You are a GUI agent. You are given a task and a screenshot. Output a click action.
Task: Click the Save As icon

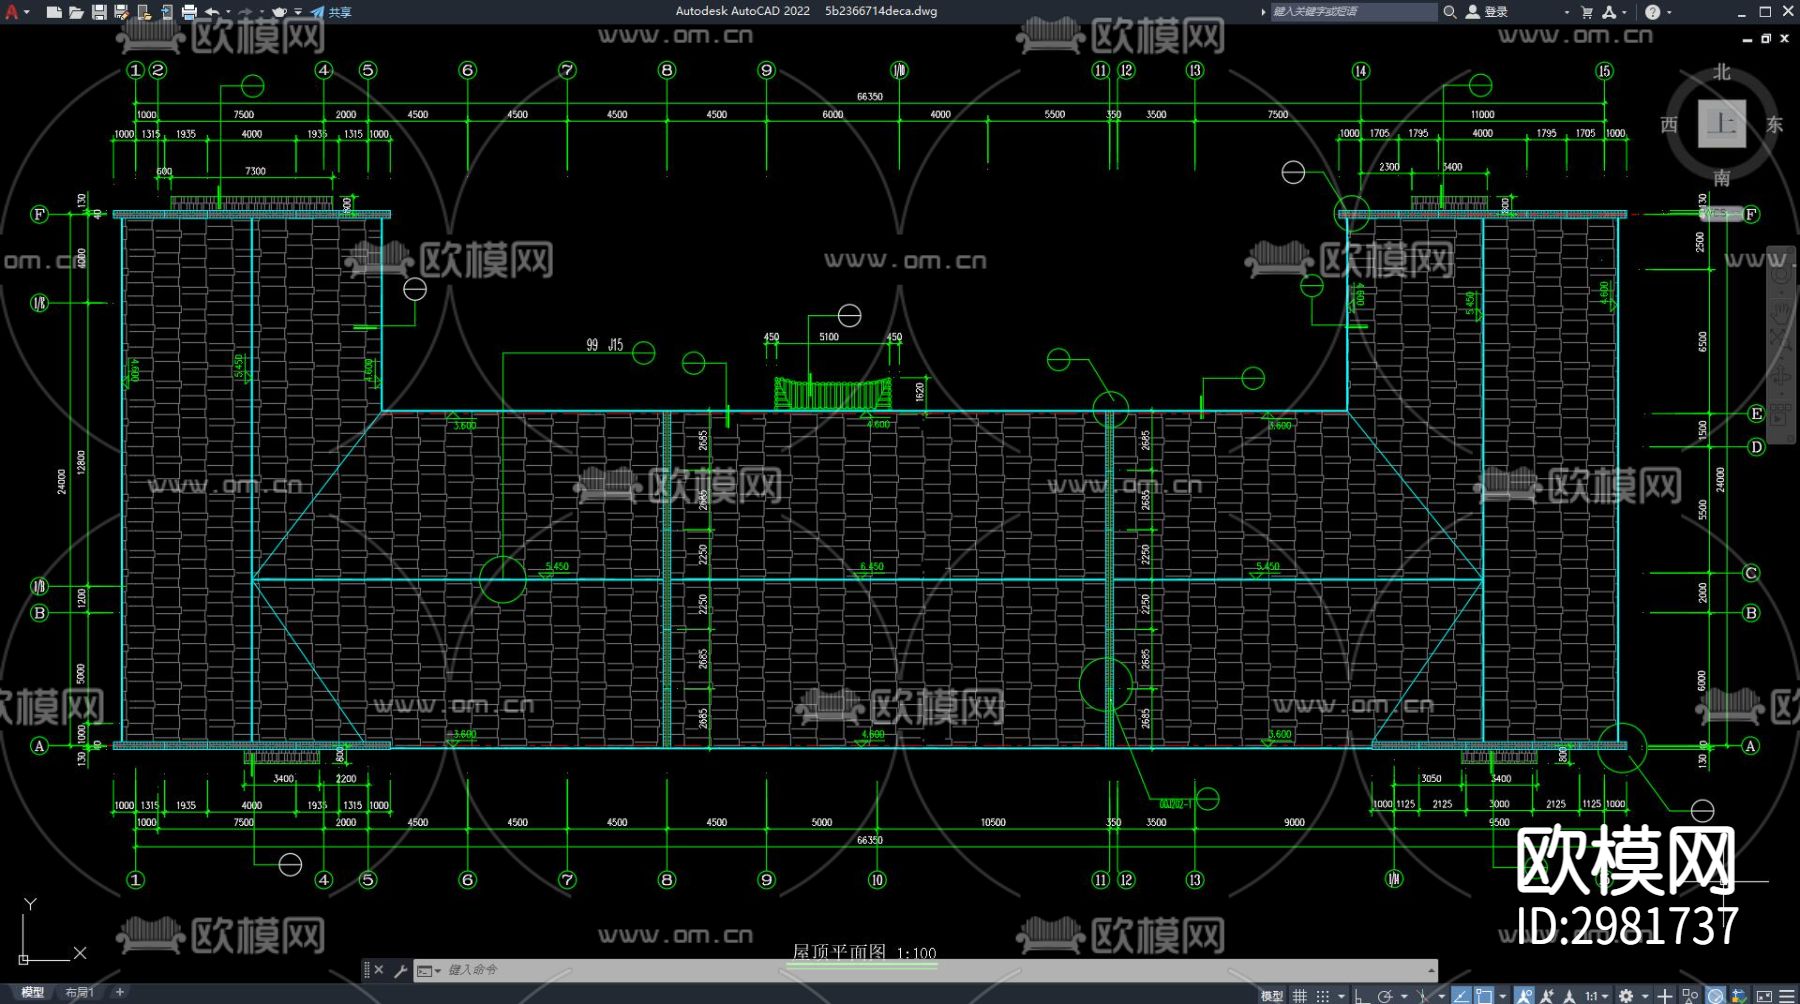click(121, 12)
